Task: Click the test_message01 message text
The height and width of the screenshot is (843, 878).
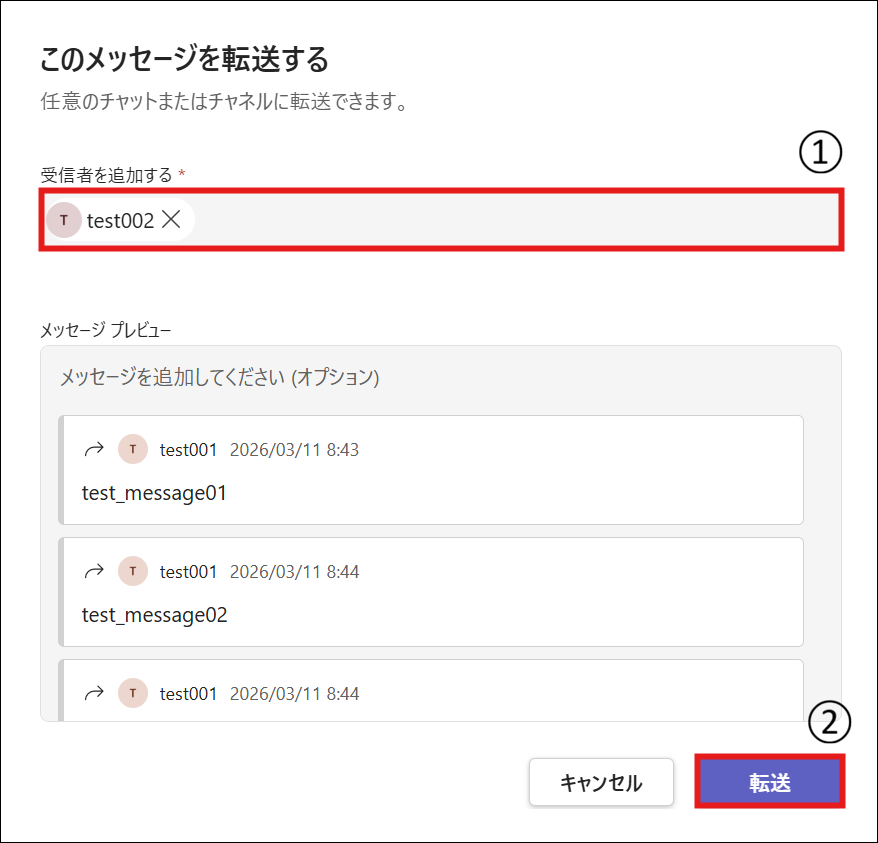Action: (x=154, y=493)
